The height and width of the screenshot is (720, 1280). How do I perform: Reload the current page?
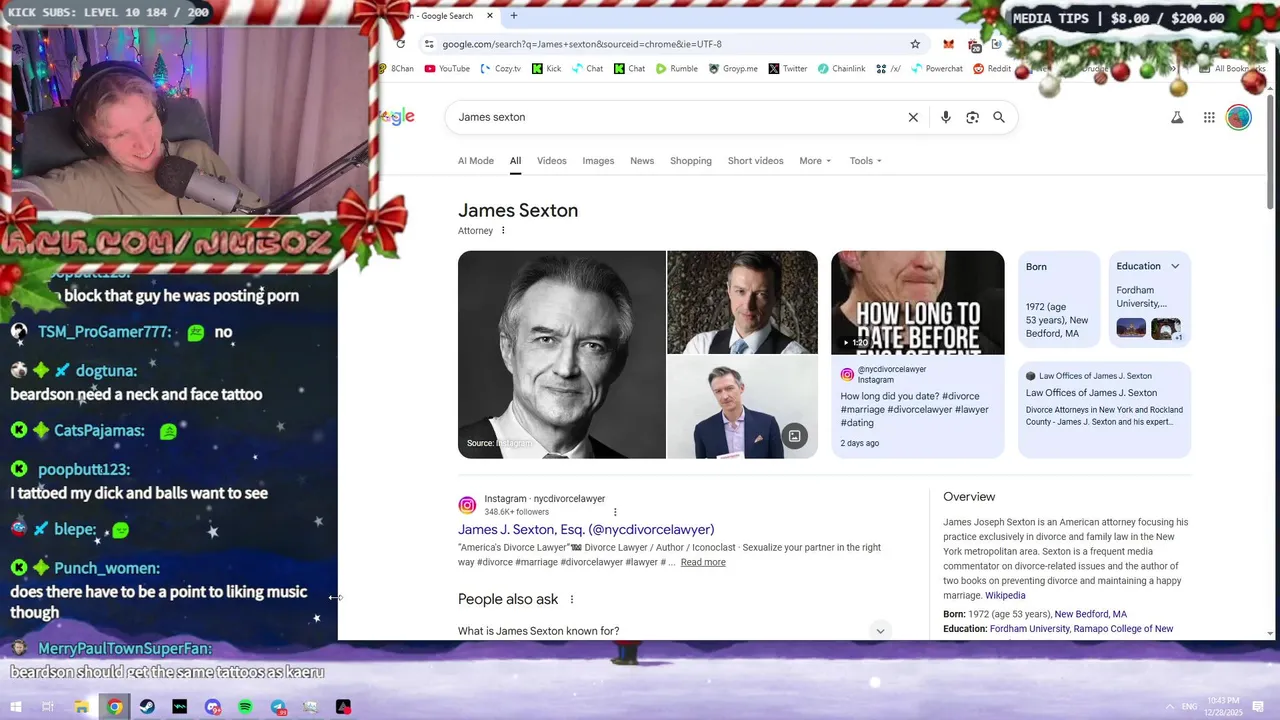(401, 44)
